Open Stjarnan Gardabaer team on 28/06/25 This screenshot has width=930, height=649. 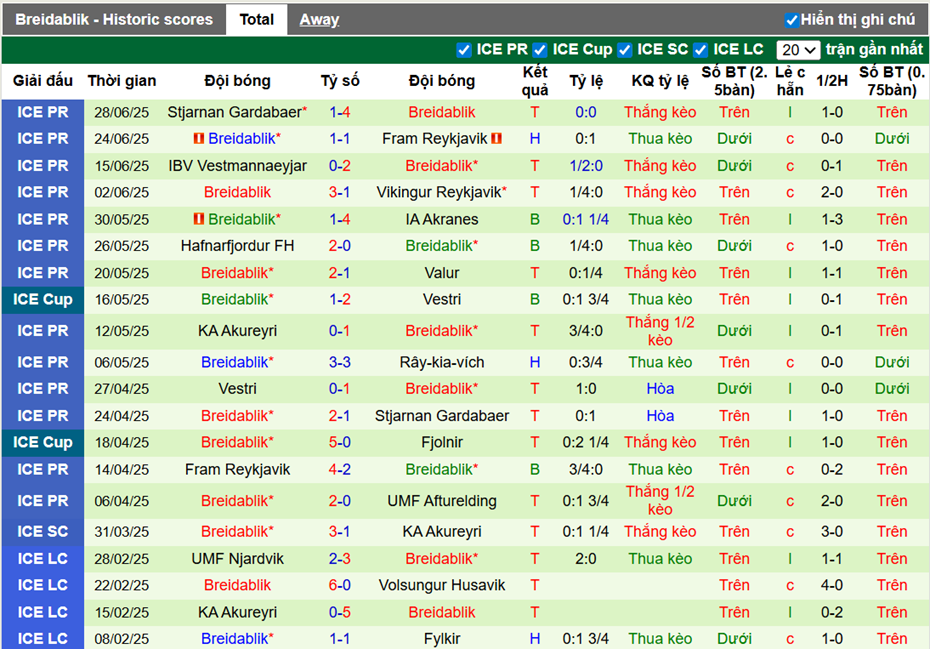[x=237, y=112]
